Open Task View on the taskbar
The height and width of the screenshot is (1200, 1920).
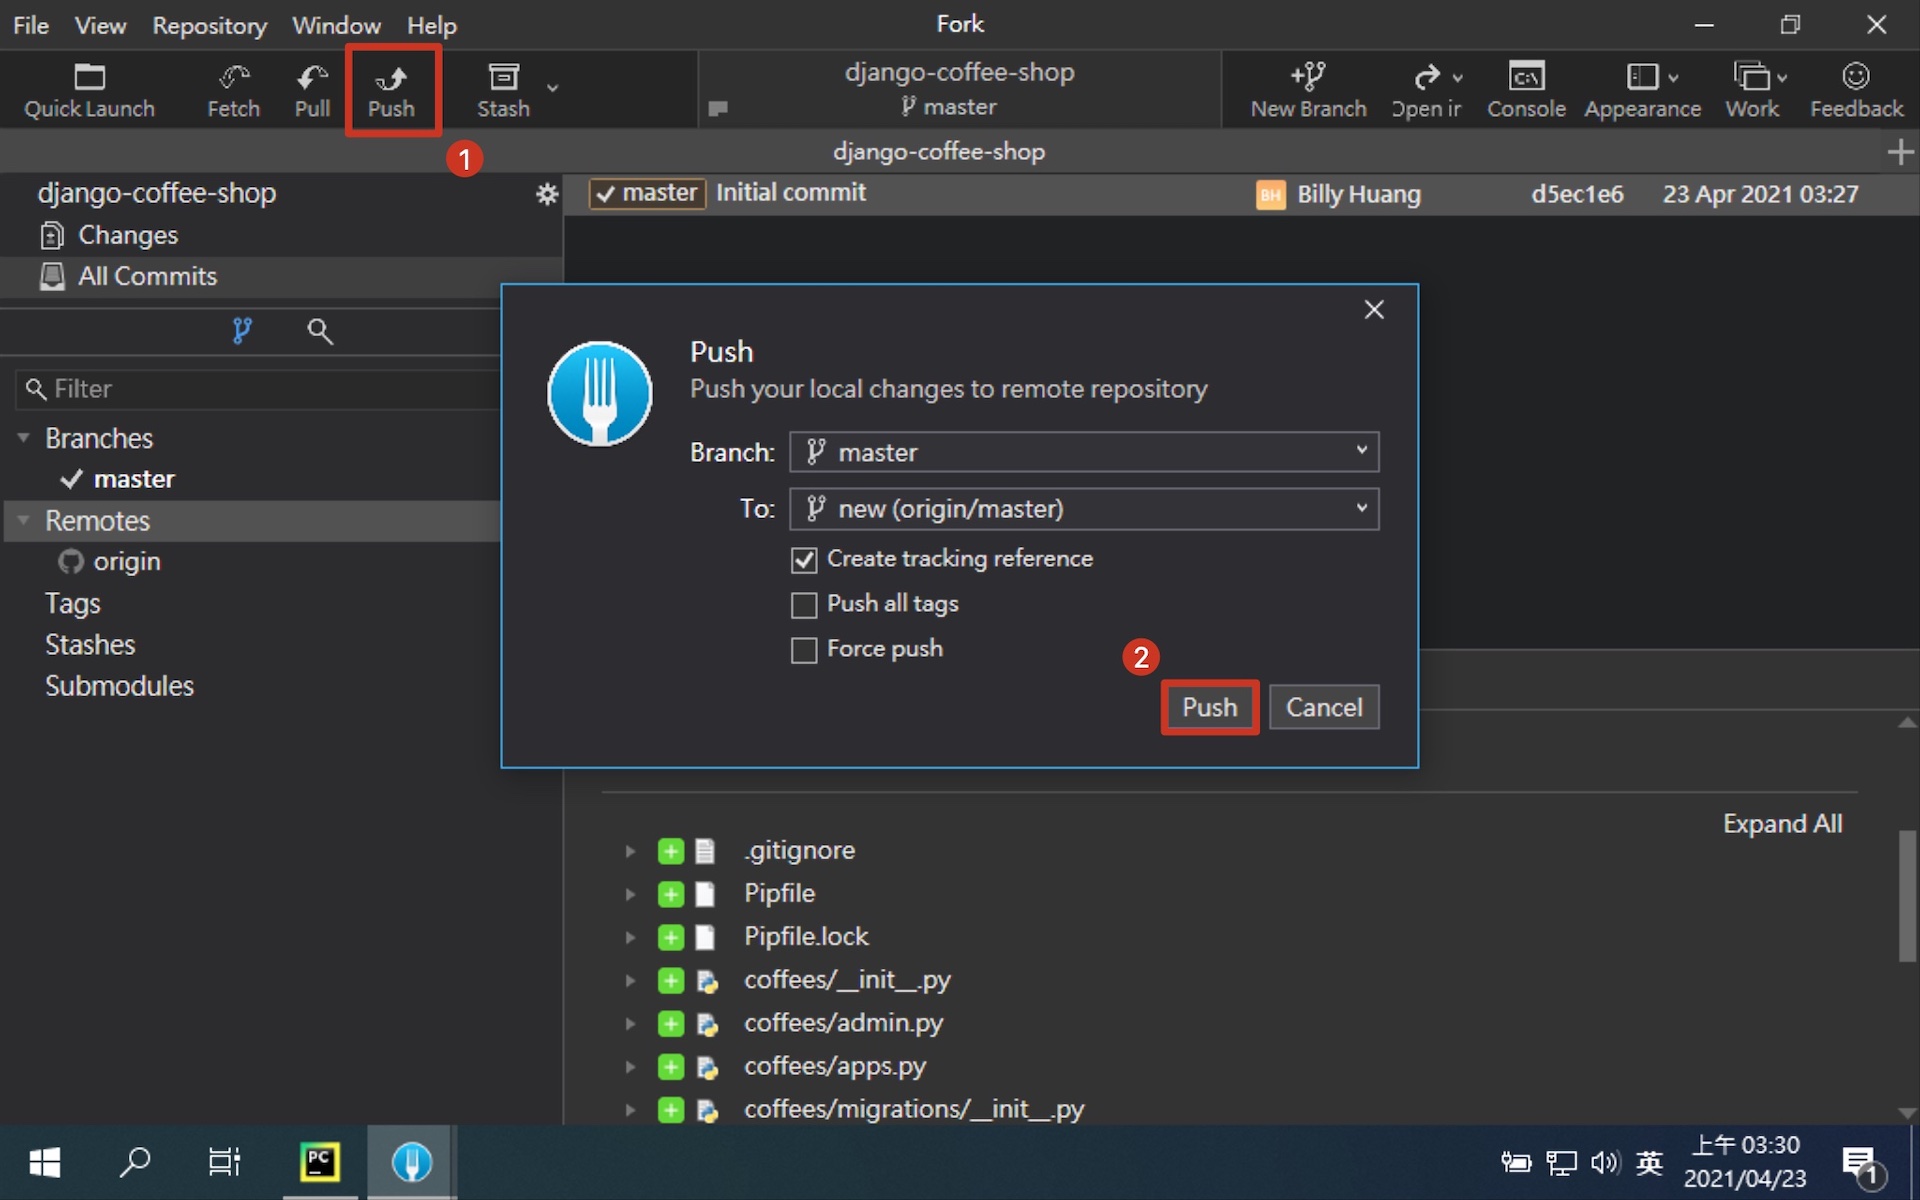(x=224, y=1162)
